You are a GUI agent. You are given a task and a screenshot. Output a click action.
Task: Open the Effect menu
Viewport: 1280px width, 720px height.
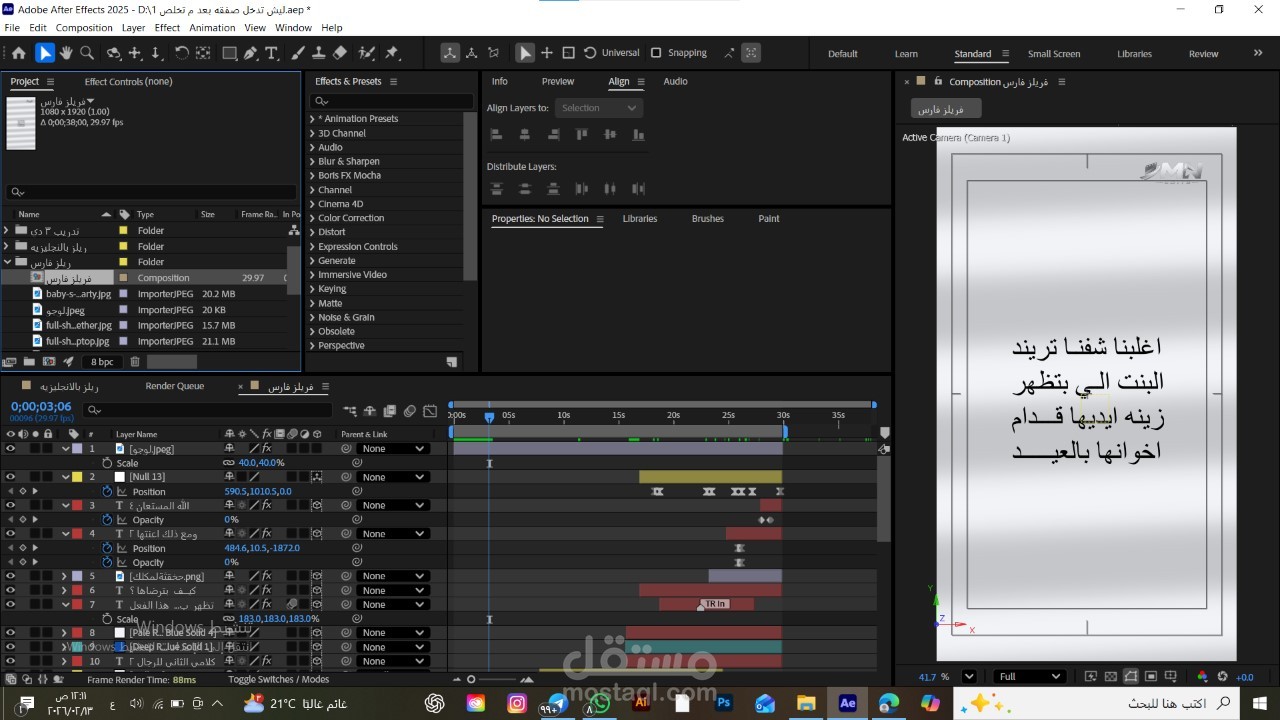167,28
